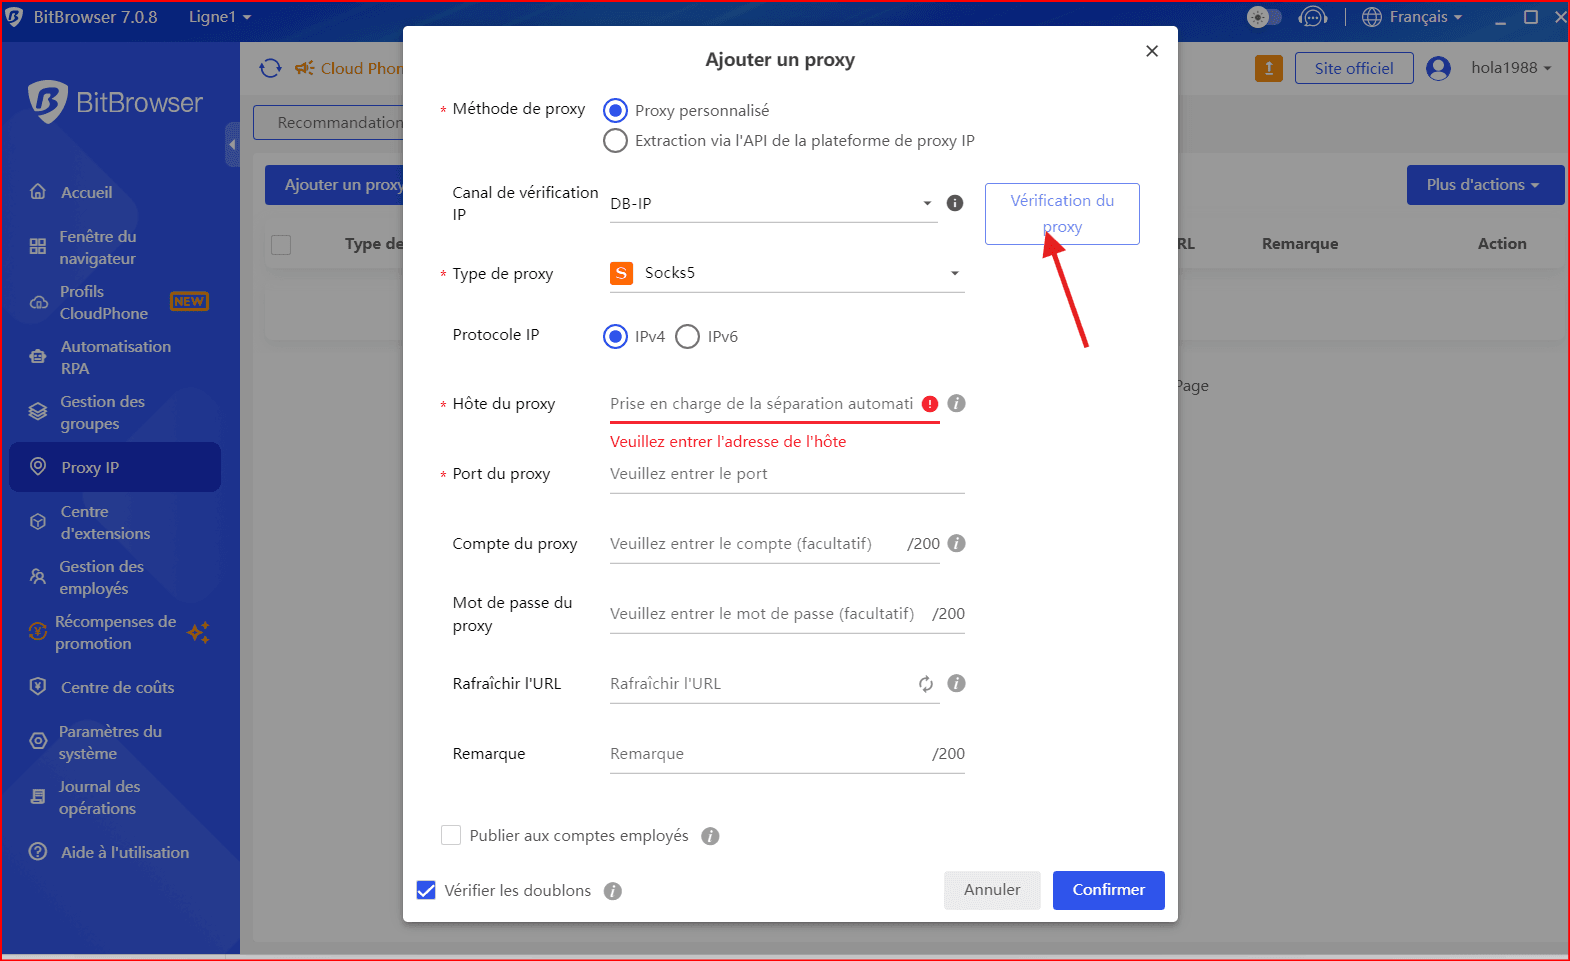
Task: Click the Confirmer button
Action: (x=1108, y=890)
